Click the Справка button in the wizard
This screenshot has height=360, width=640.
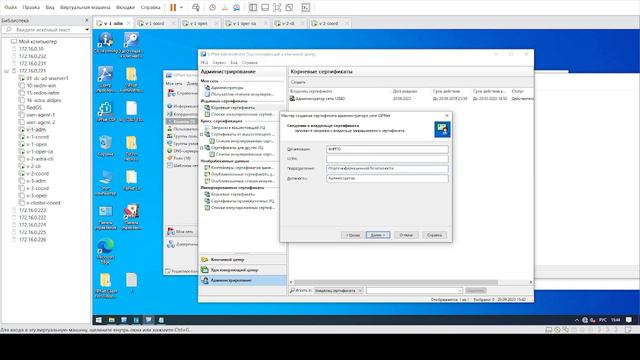point(434,235)
